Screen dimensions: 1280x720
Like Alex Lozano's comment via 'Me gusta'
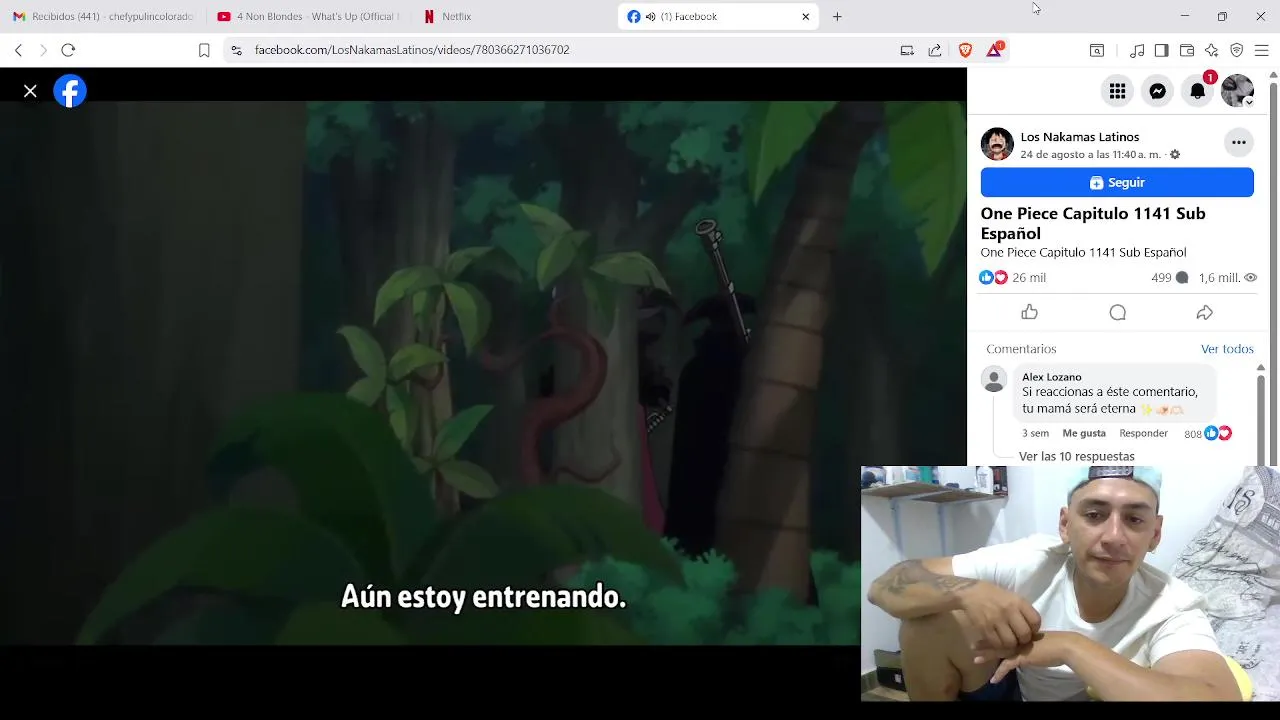click(x=1084, y=433)
